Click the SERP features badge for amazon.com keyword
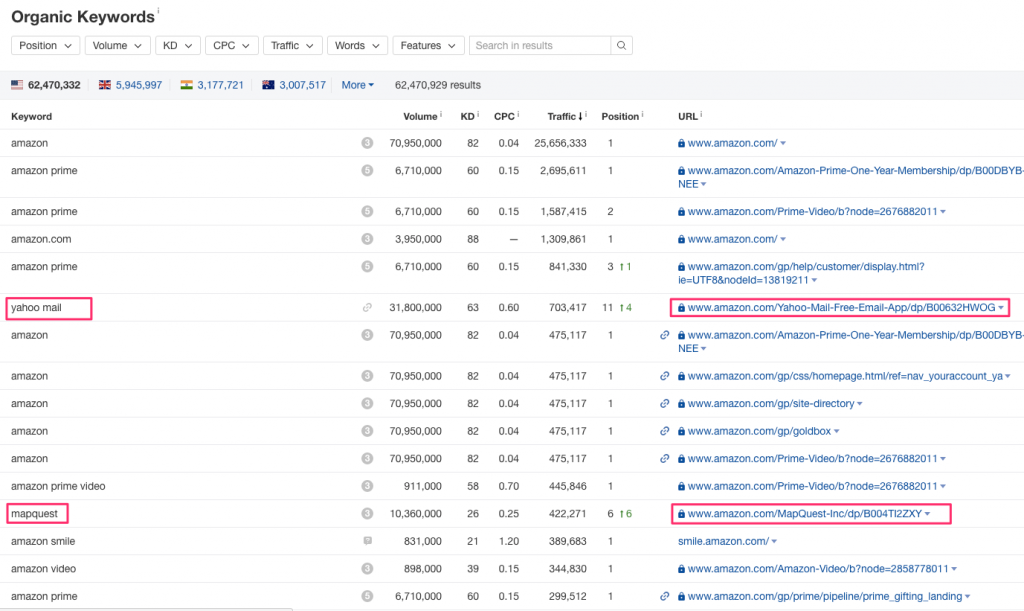 pyautogui.click(x=367, y=239)
